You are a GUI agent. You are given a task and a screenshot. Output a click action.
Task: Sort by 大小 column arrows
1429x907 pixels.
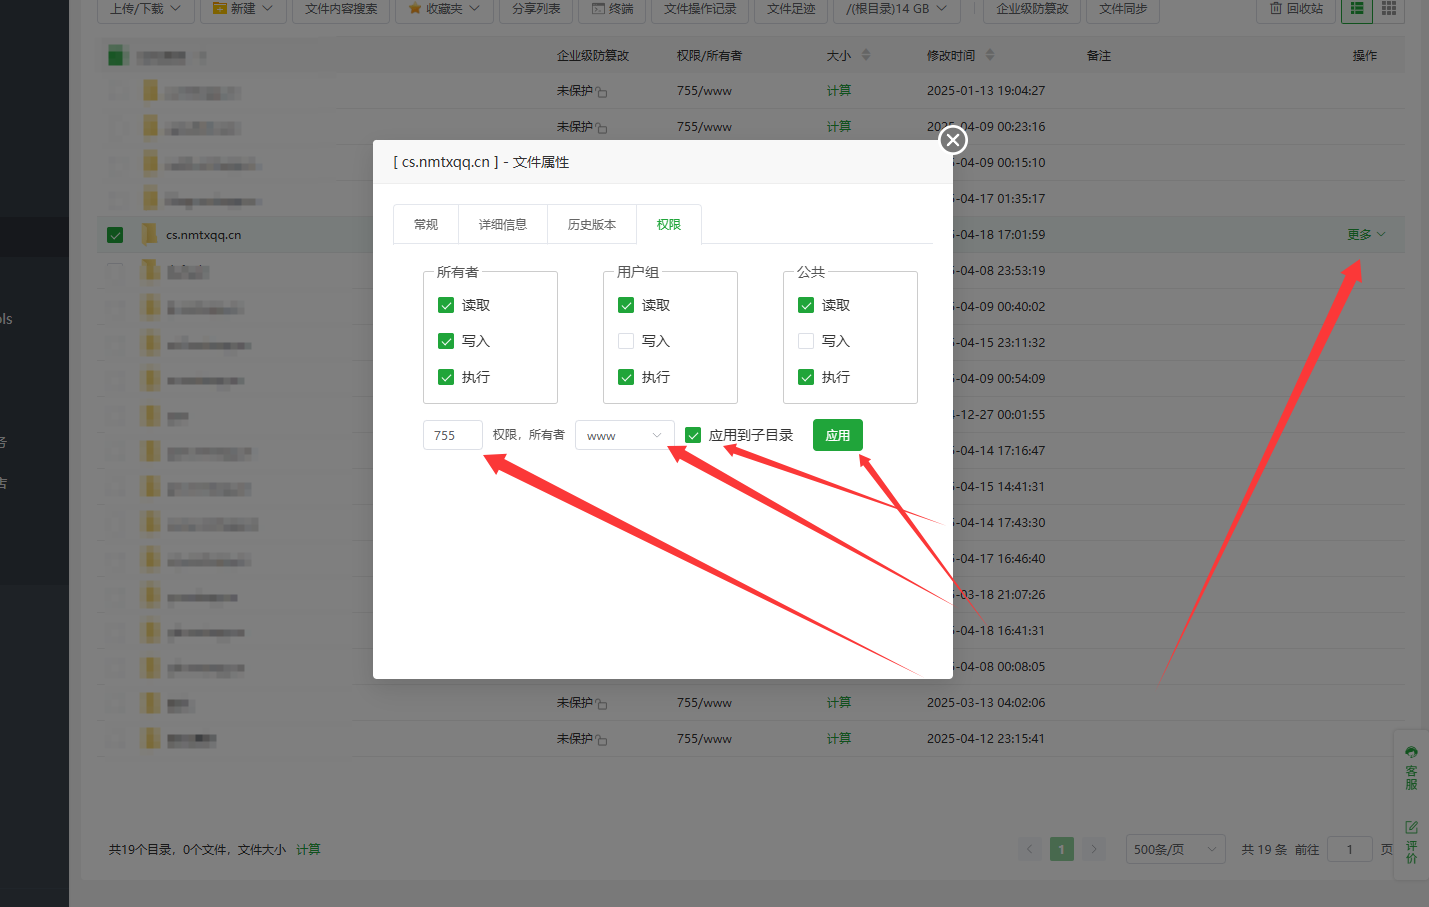pyautogui.click(x=866, y=55)
